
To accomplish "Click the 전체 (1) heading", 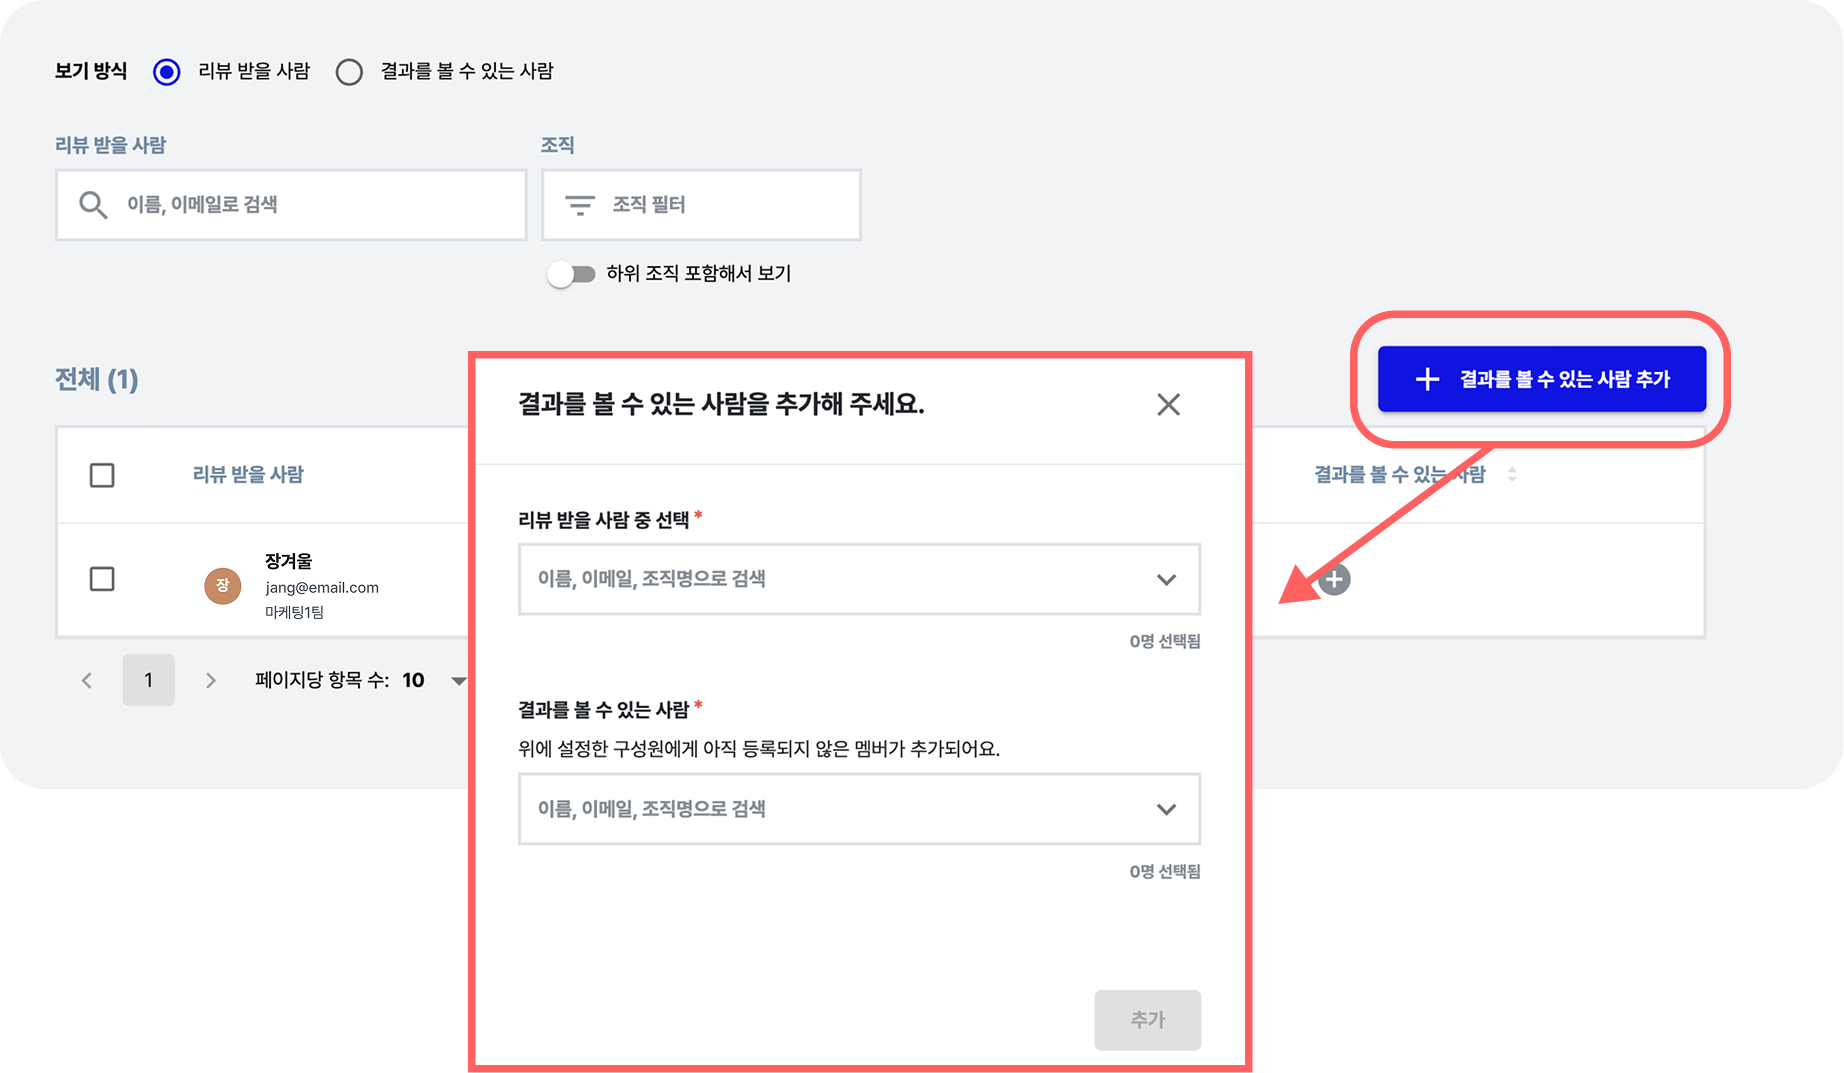I will [97, 379].
